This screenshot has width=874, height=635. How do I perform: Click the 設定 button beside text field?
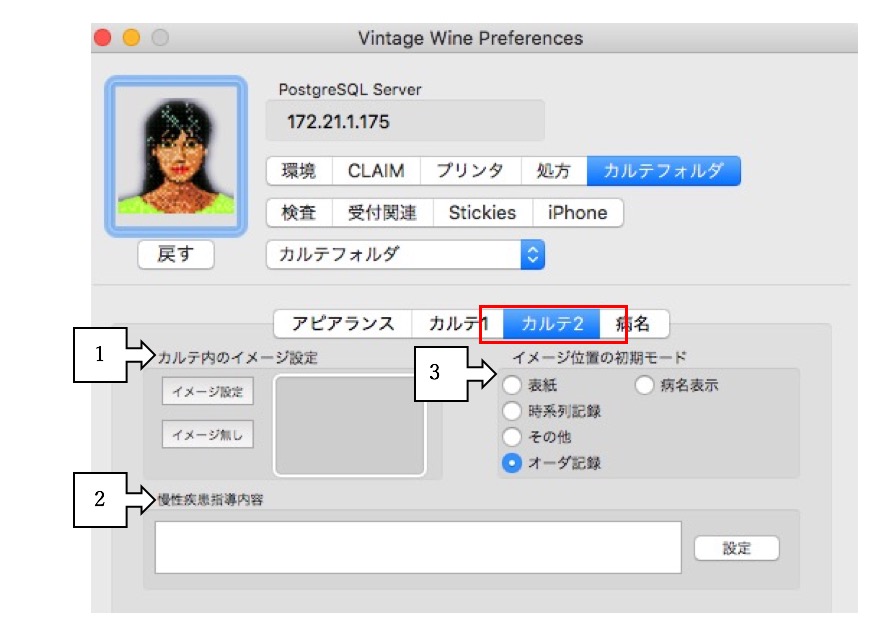tap(736, 548)
